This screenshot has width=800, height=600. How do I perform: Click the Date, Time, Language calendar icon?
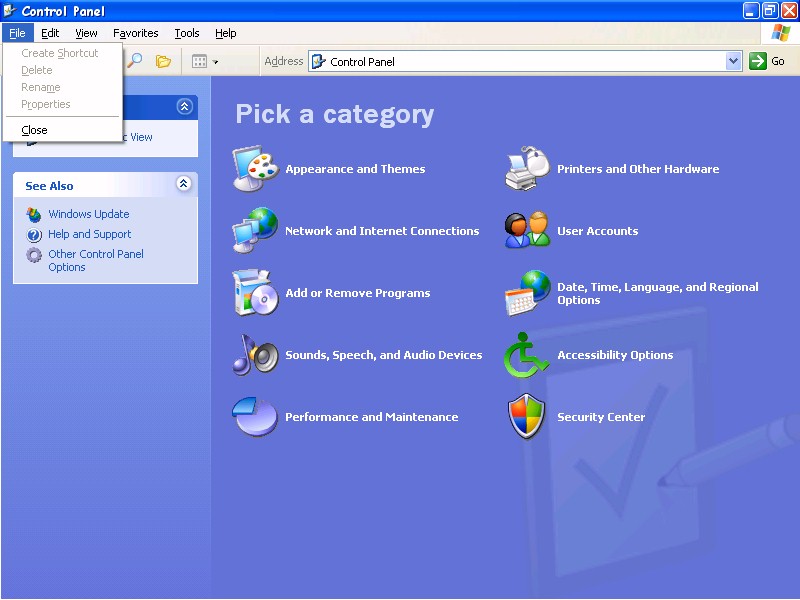coord(528,293)
